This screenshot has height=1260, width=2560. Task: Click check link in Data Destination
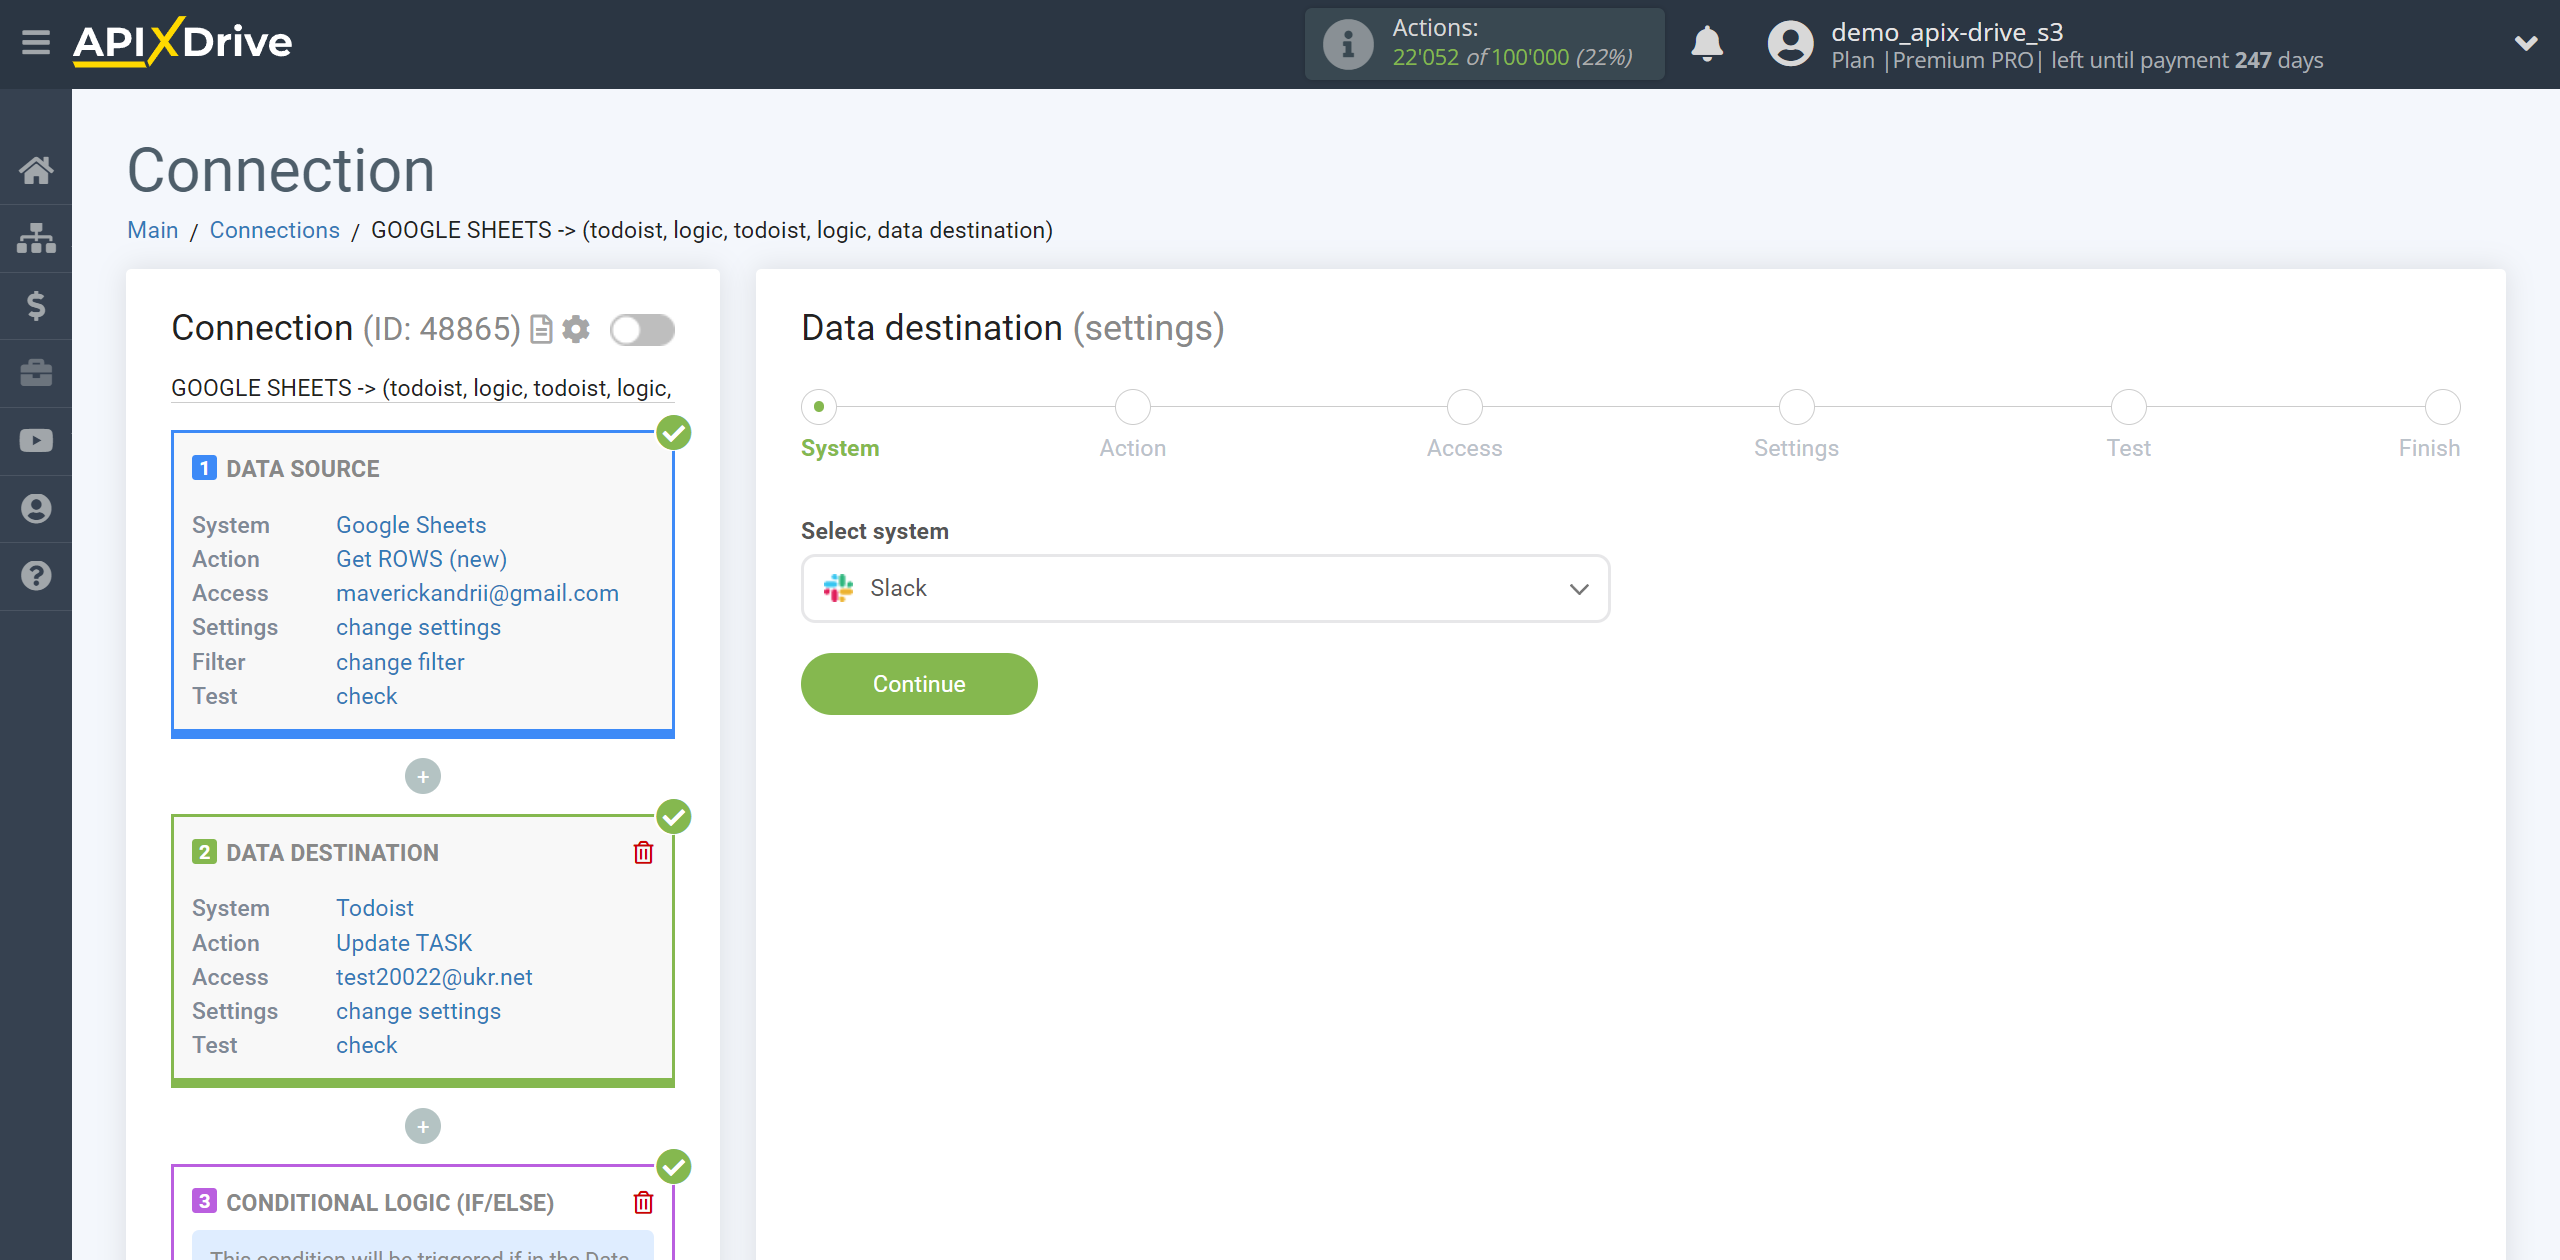point(366,1045)
